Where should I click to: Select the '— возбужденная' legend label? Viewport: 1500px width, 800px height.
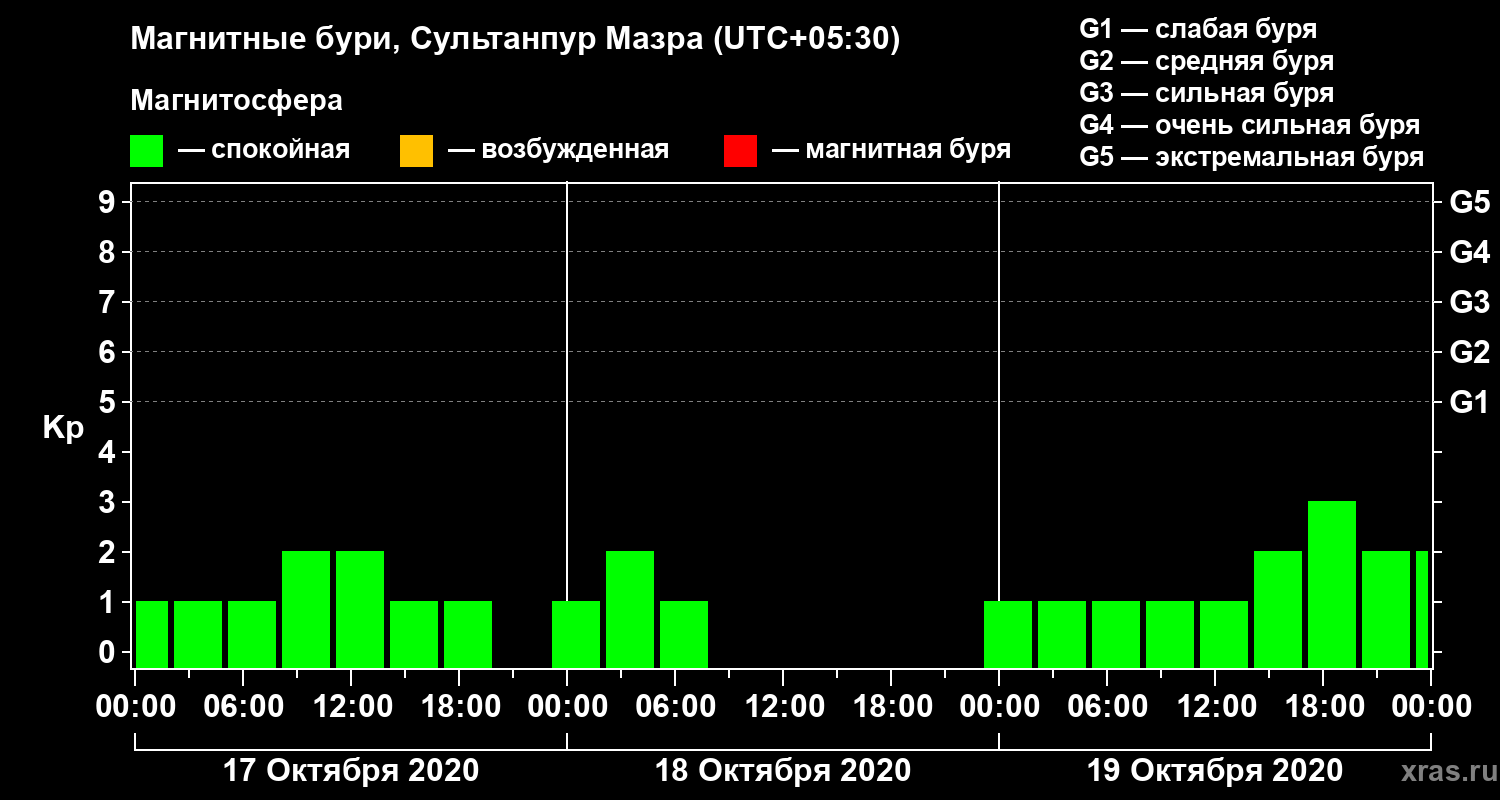click(x=557, y=151)
